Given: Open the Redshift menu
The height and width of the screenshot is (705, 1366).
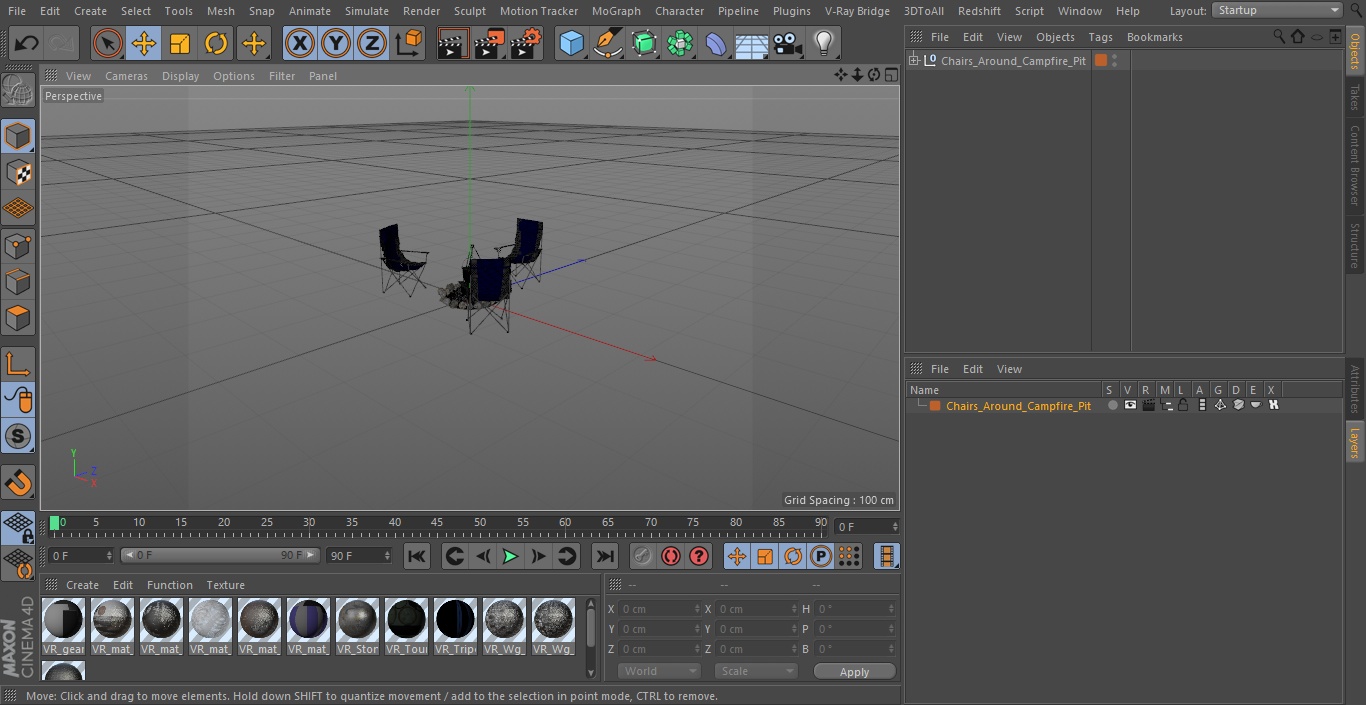Looking at the screenshot, I should [979, 11].
